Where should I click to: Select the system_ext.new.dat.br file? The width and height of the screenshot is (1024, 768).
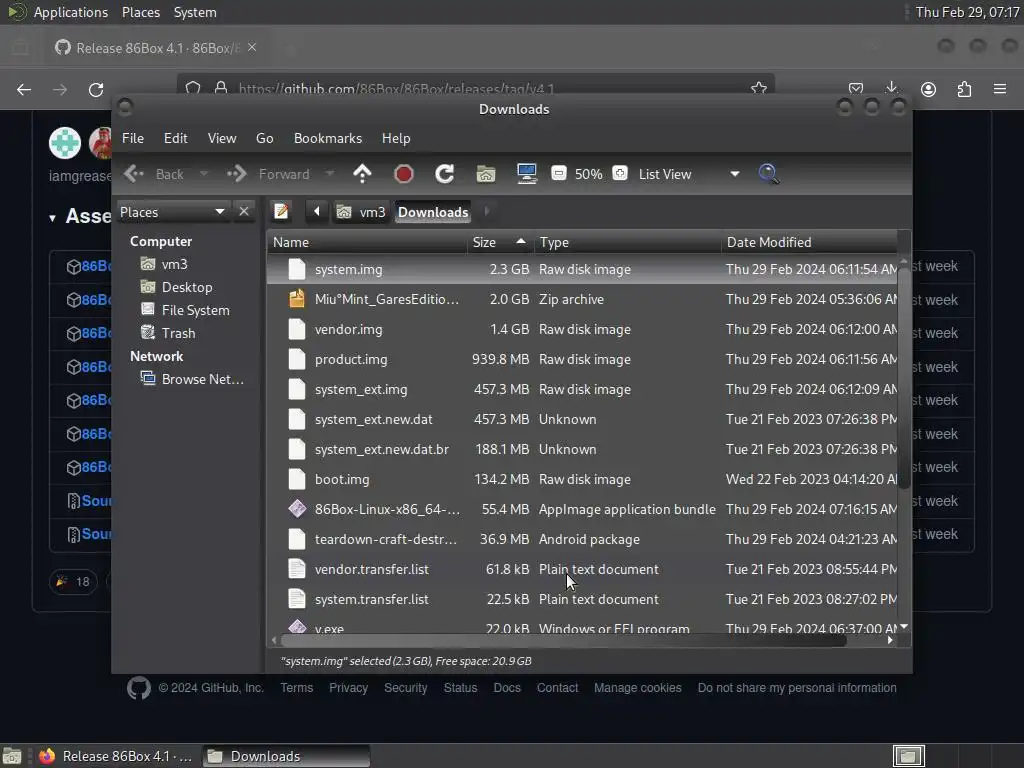[582, 449]
